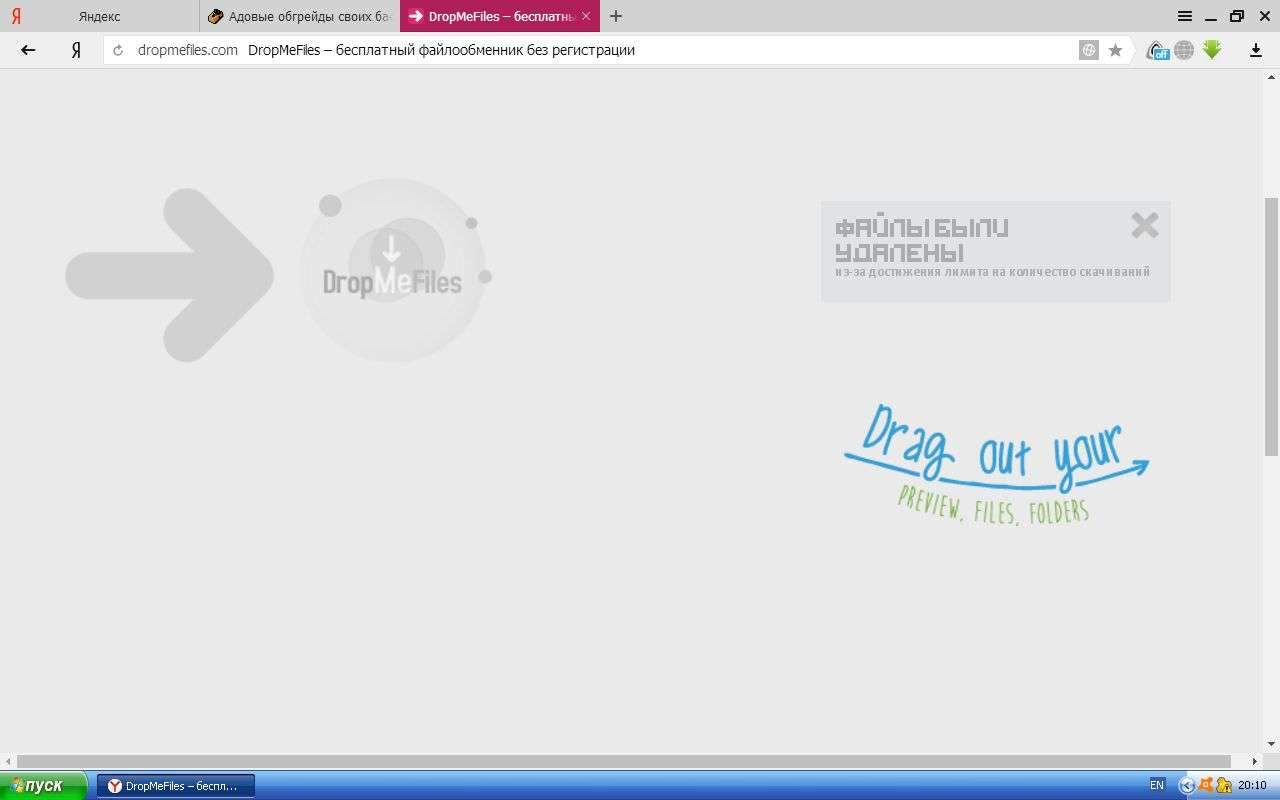
Task: Open the browser hamburger menu
Action: click(1185, 16)
